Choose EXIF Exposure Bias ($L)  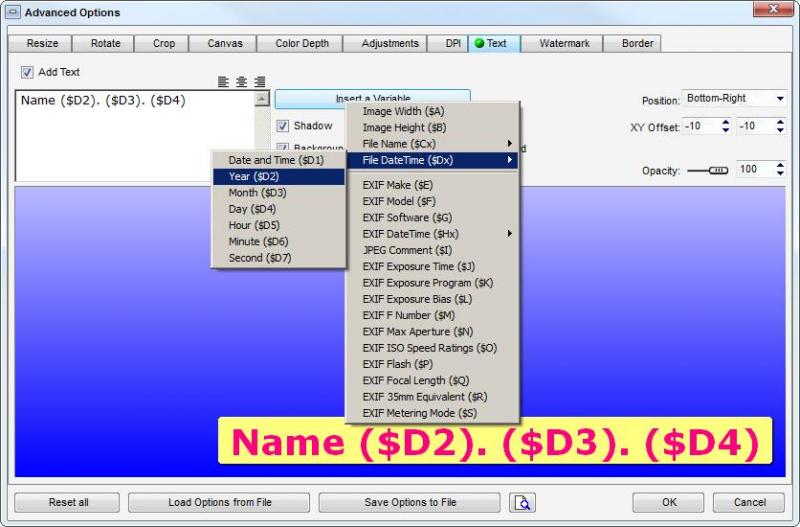[432, 299]
